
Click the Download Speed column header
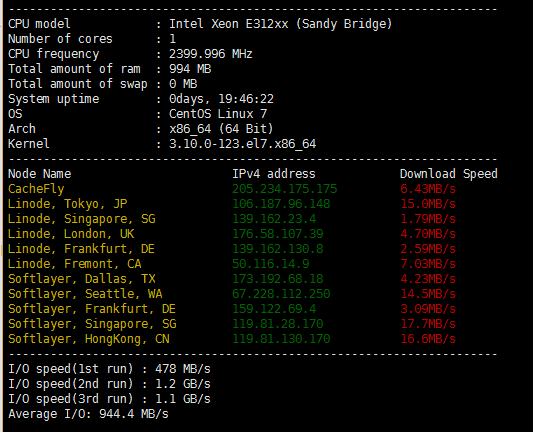(449, 174)
